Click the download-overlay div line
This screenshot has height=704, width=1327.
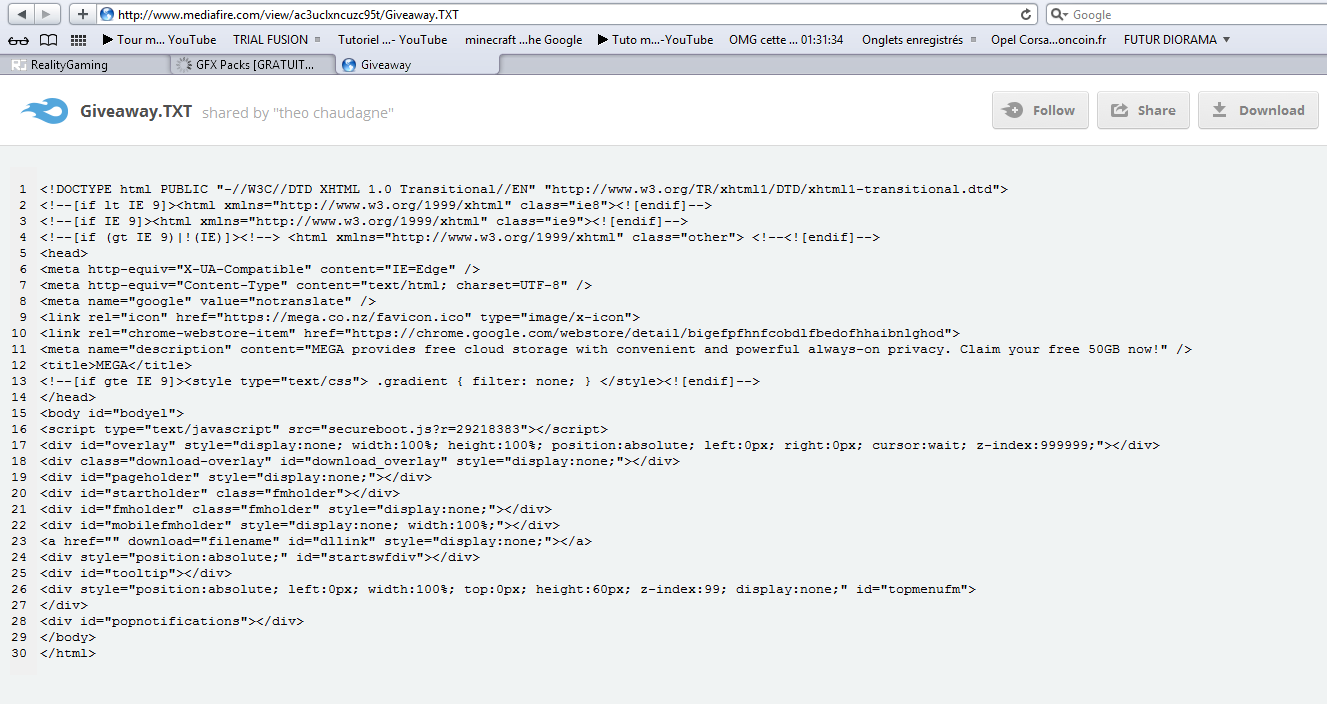click(x=360, y=461)
